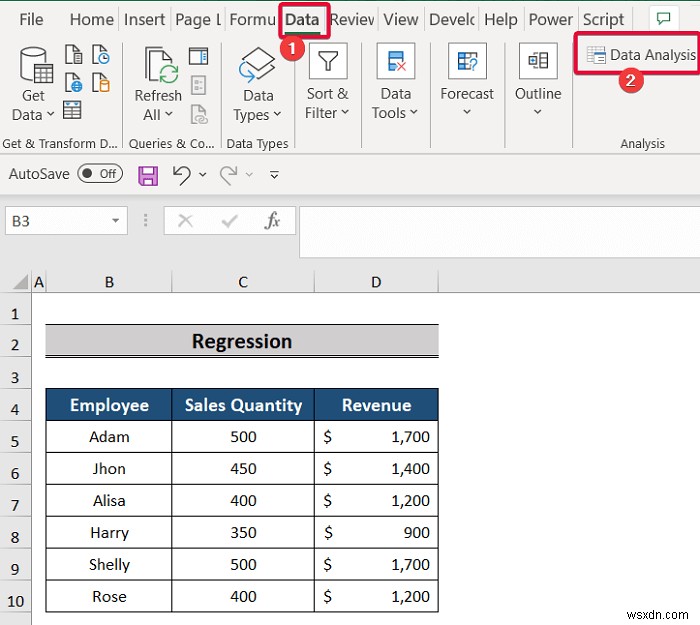Open the Forecast icon
Viewport: 700px width, 625px height.
pos(467,61)
